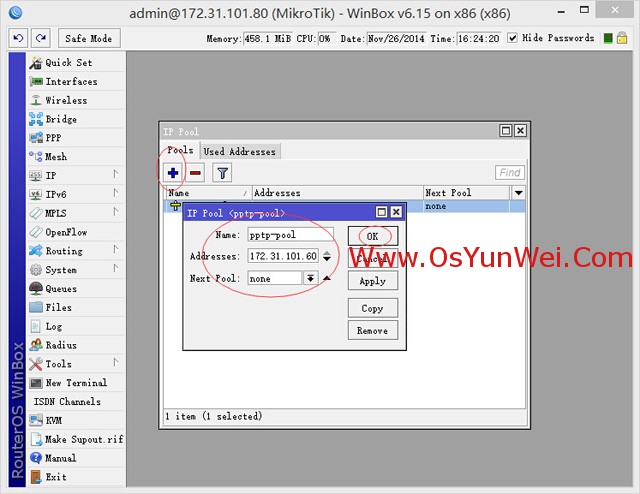The width and height of the screenshot is (640, 494).
Task: Click the green traffic indicator icon
Action: (x=608, y=38)
